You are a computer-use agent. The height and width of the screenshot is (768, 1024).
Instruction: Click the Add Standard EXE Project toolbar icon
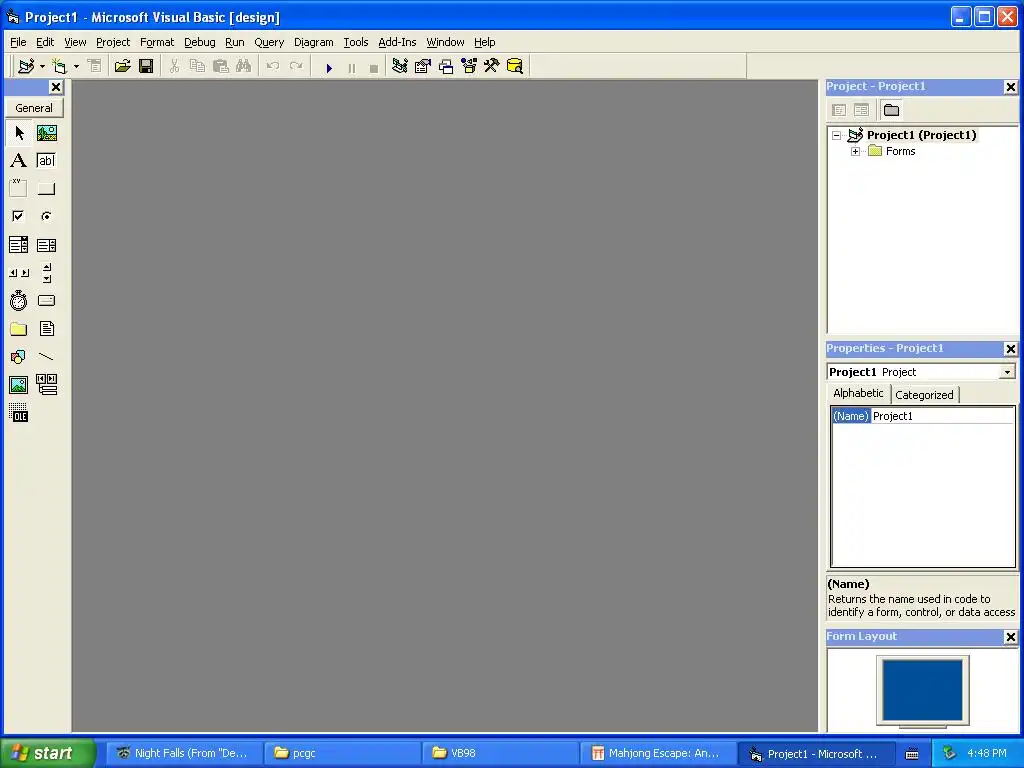[27, 66]
